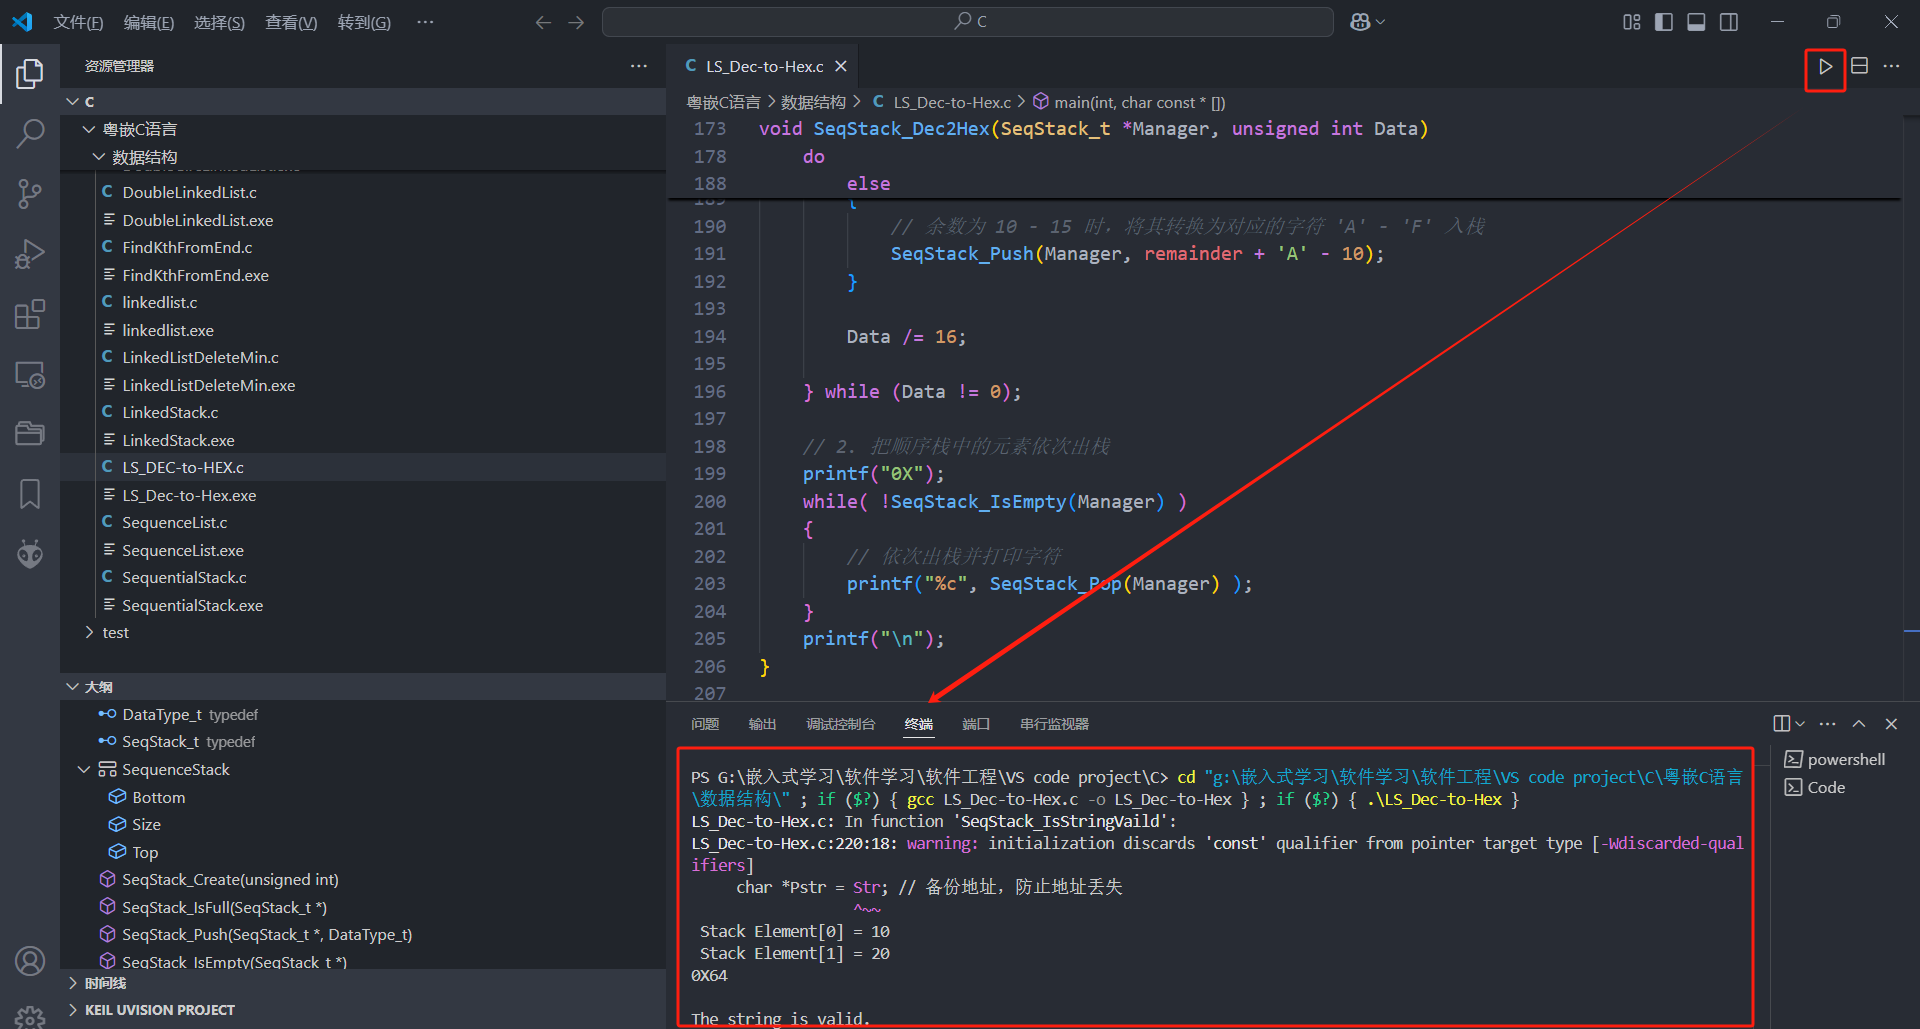
Task: Click the split editor icon
Action: 1859,66
